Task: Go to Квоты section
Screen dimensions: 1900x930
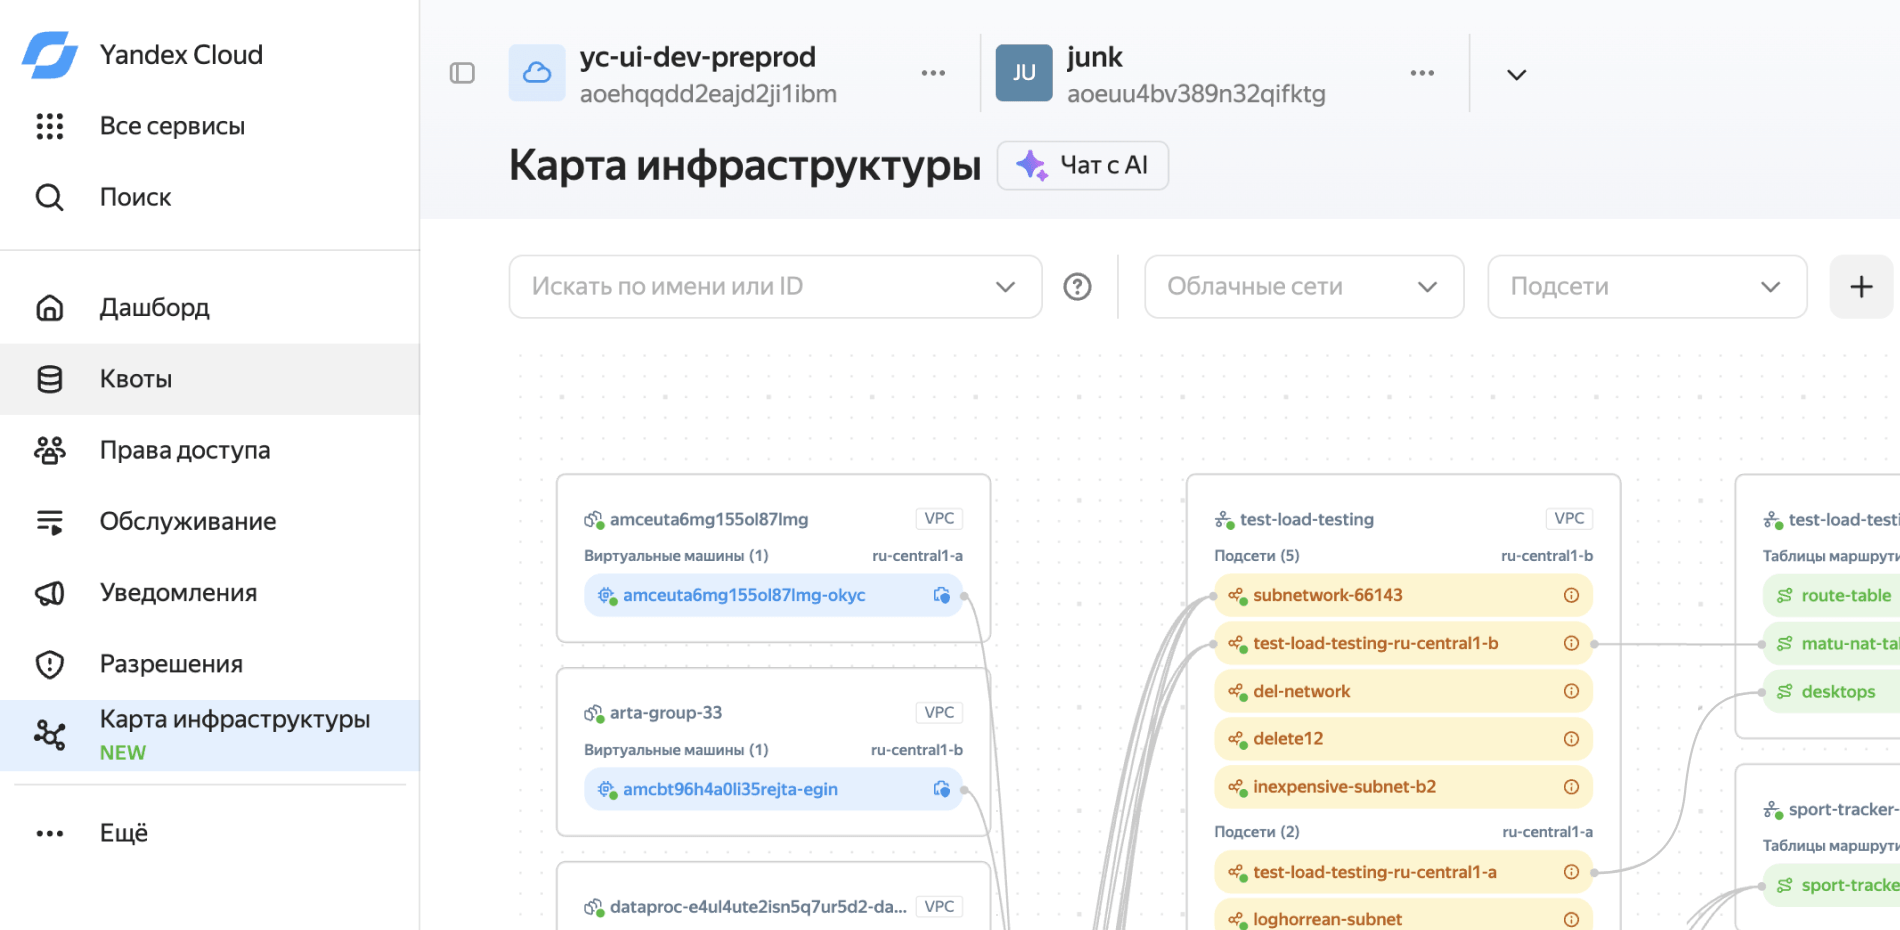Action: [x=209, y=379]
